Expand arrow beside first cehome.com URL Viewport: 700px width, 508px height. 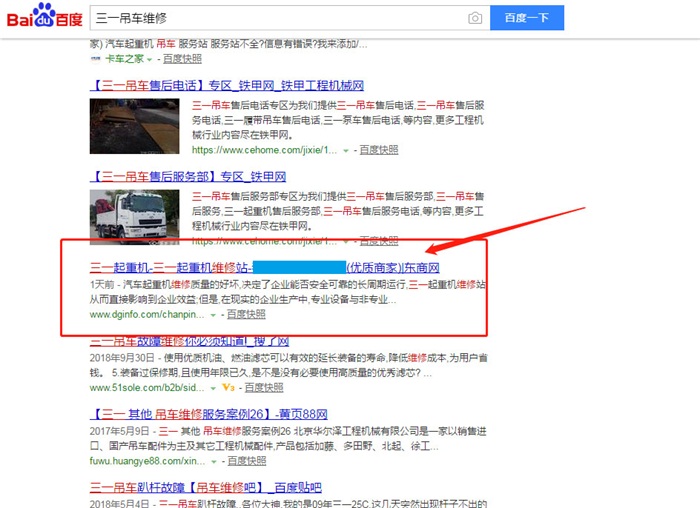coord(346,151)
